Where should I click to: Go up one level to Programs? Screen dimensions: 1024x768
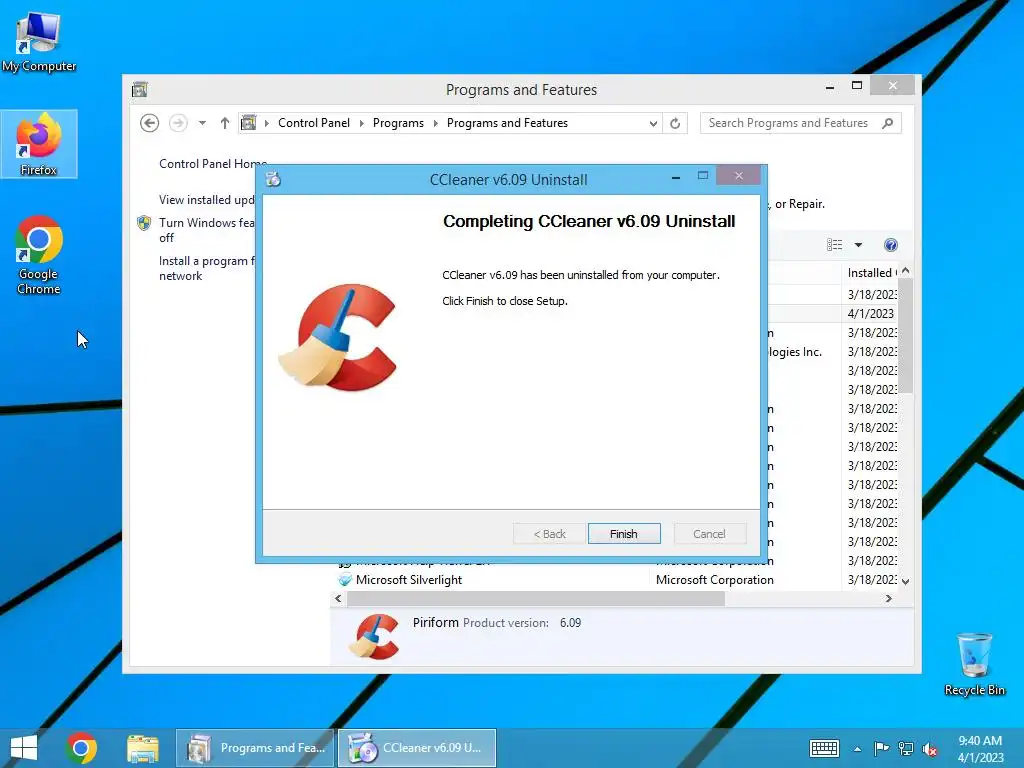pyautogui.click(x=225, y=123)
